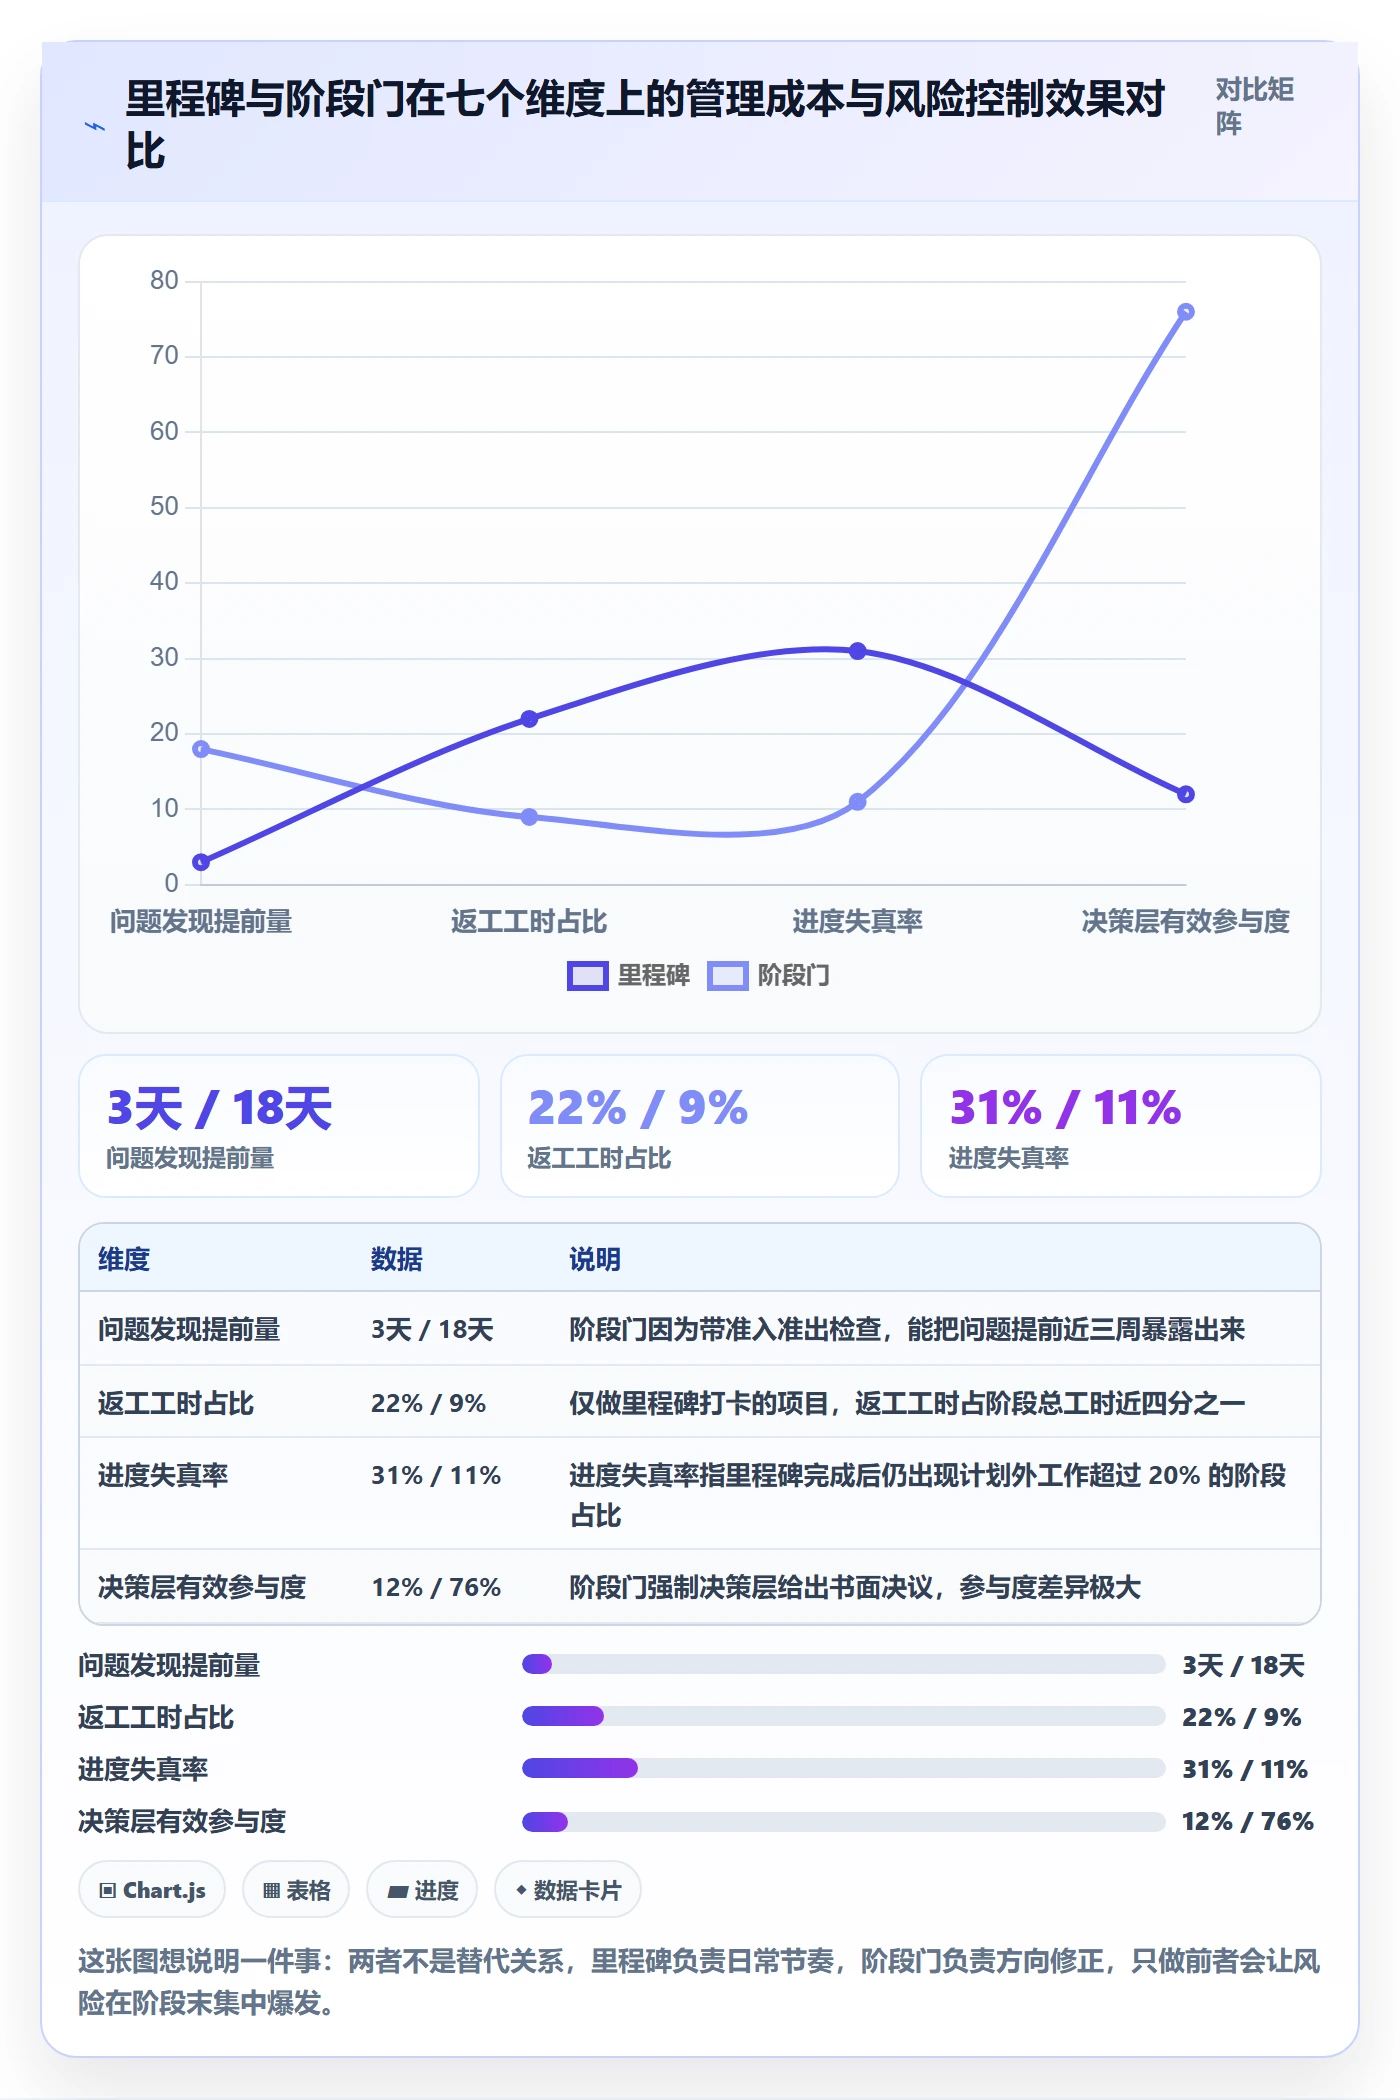Viewport: 1400px width, 2100px height.
Task: Click the 表格 tag chip
Action: pyautogui.click(x=296, y=1889)
